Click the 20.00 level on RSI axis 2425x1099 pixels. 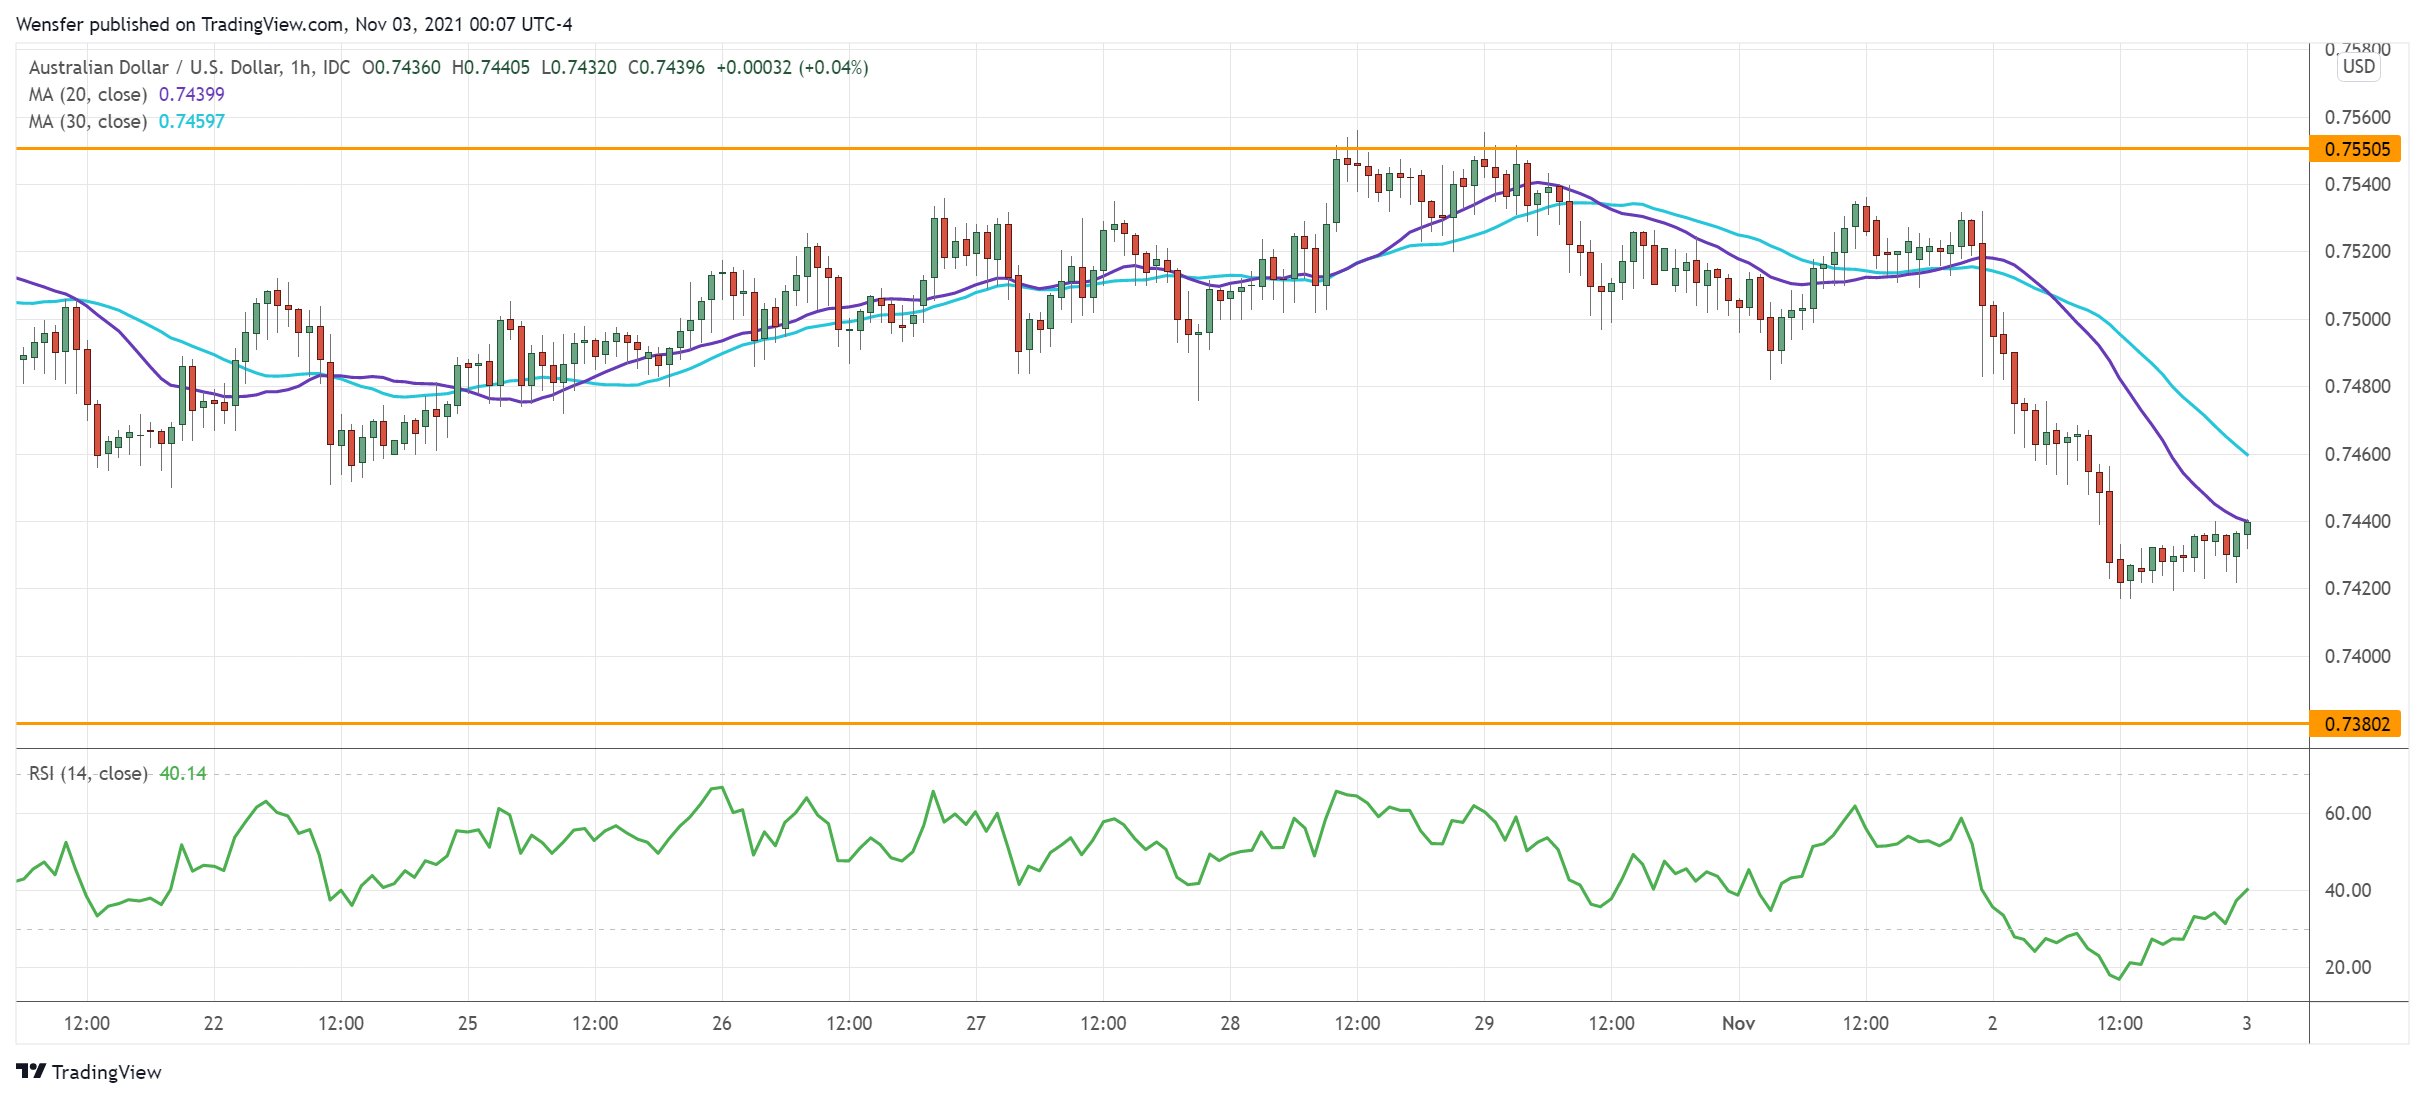pyautogui.click(x=2347, y=967)
